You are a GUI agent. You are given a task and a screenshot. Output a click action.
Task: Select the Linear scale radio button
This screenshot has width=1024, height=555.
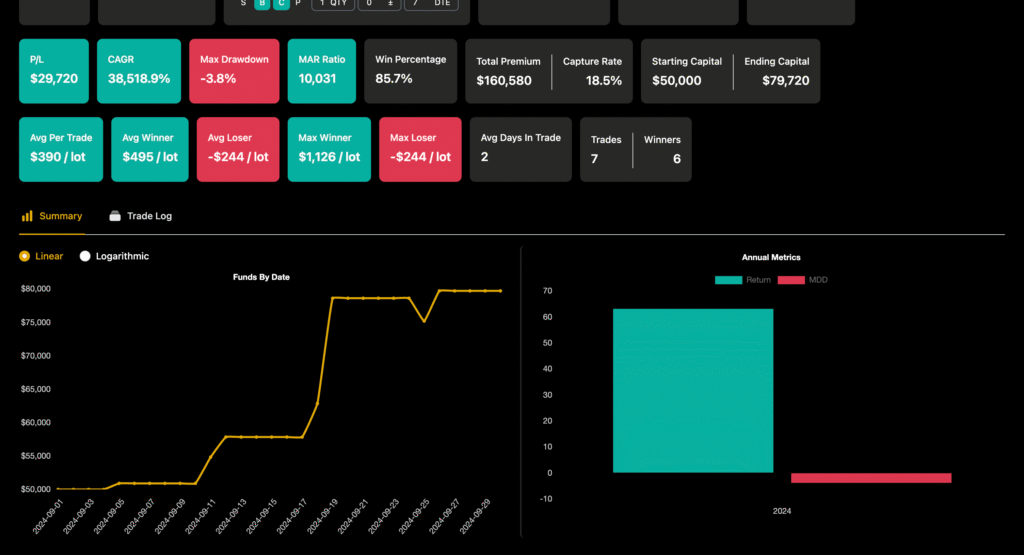tap(25, 256)
